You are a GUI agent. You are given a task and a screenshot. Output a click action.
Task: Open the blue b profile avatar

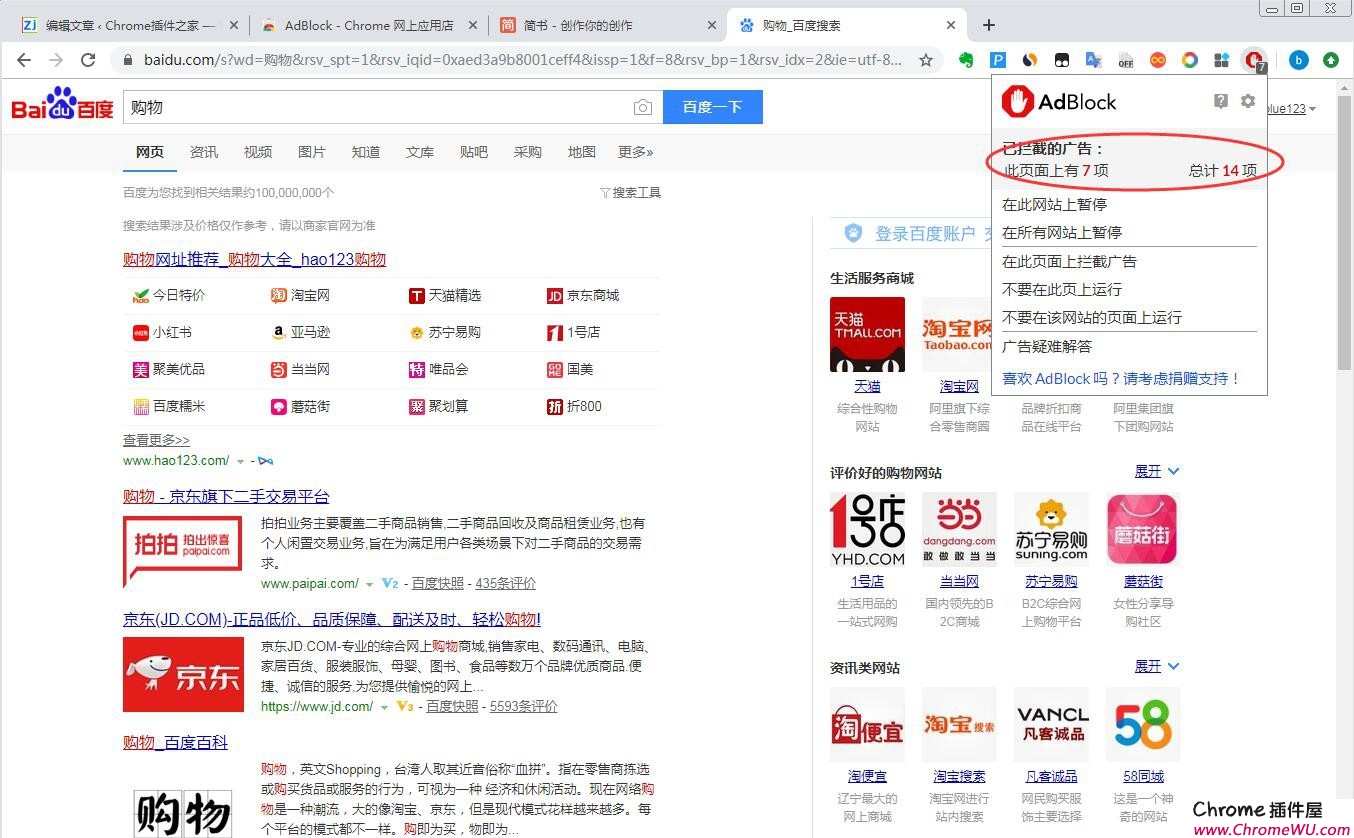[1299, 60]
